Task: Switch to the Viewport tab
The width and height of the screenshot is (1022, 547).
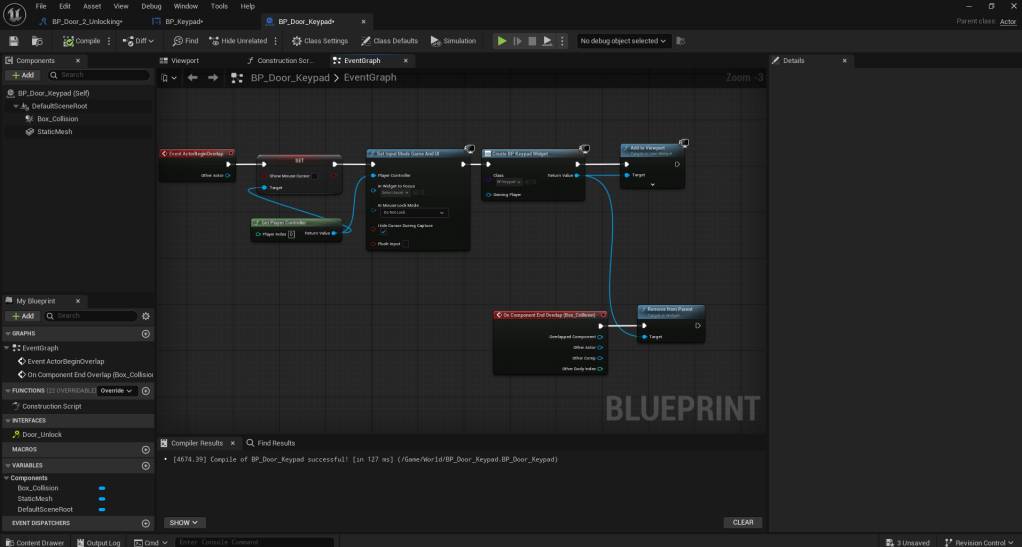Action: click(x=185, y=61)
